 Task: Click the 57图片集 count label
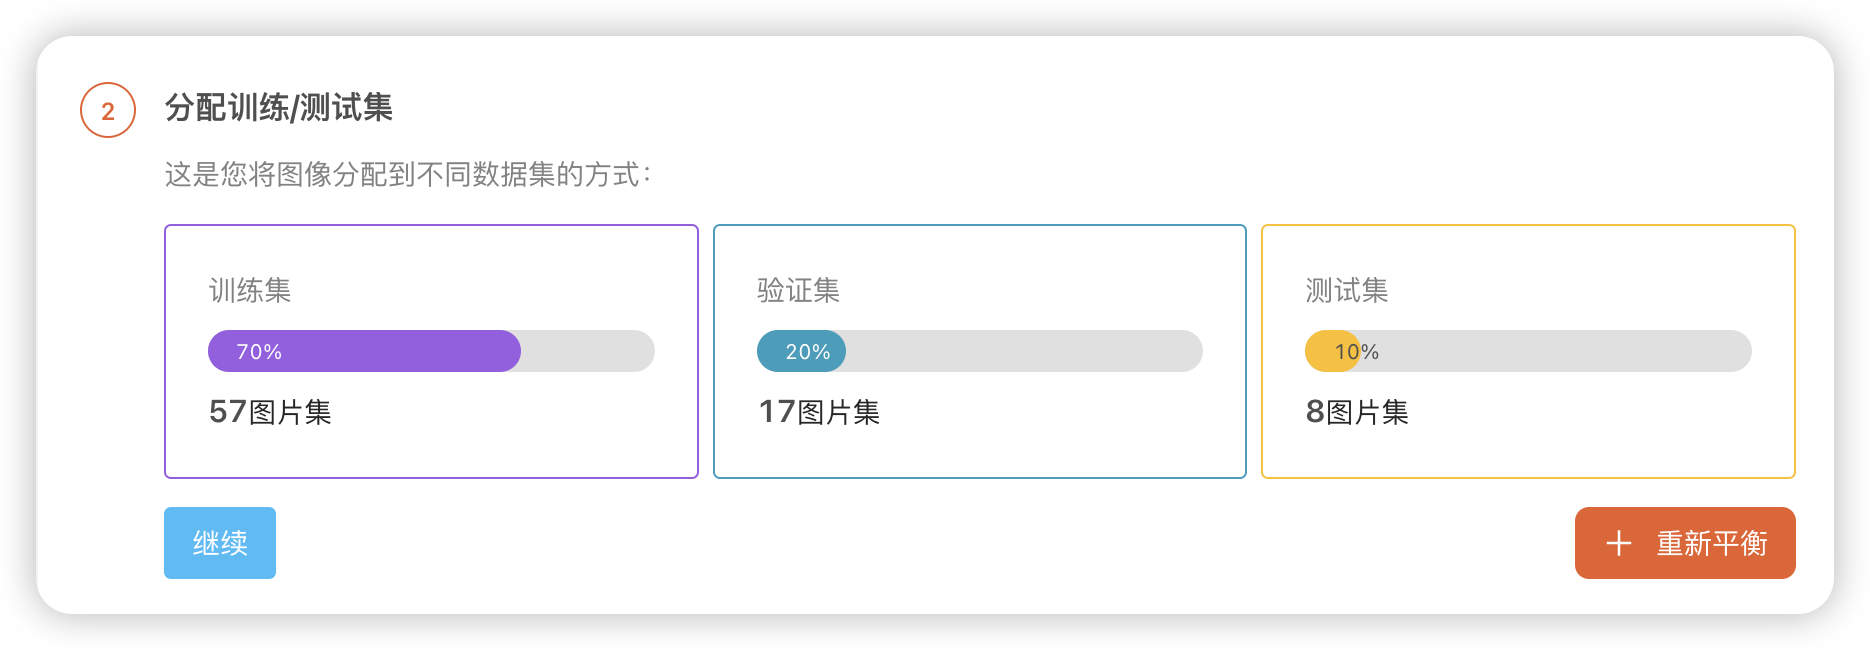coord(270,412)
